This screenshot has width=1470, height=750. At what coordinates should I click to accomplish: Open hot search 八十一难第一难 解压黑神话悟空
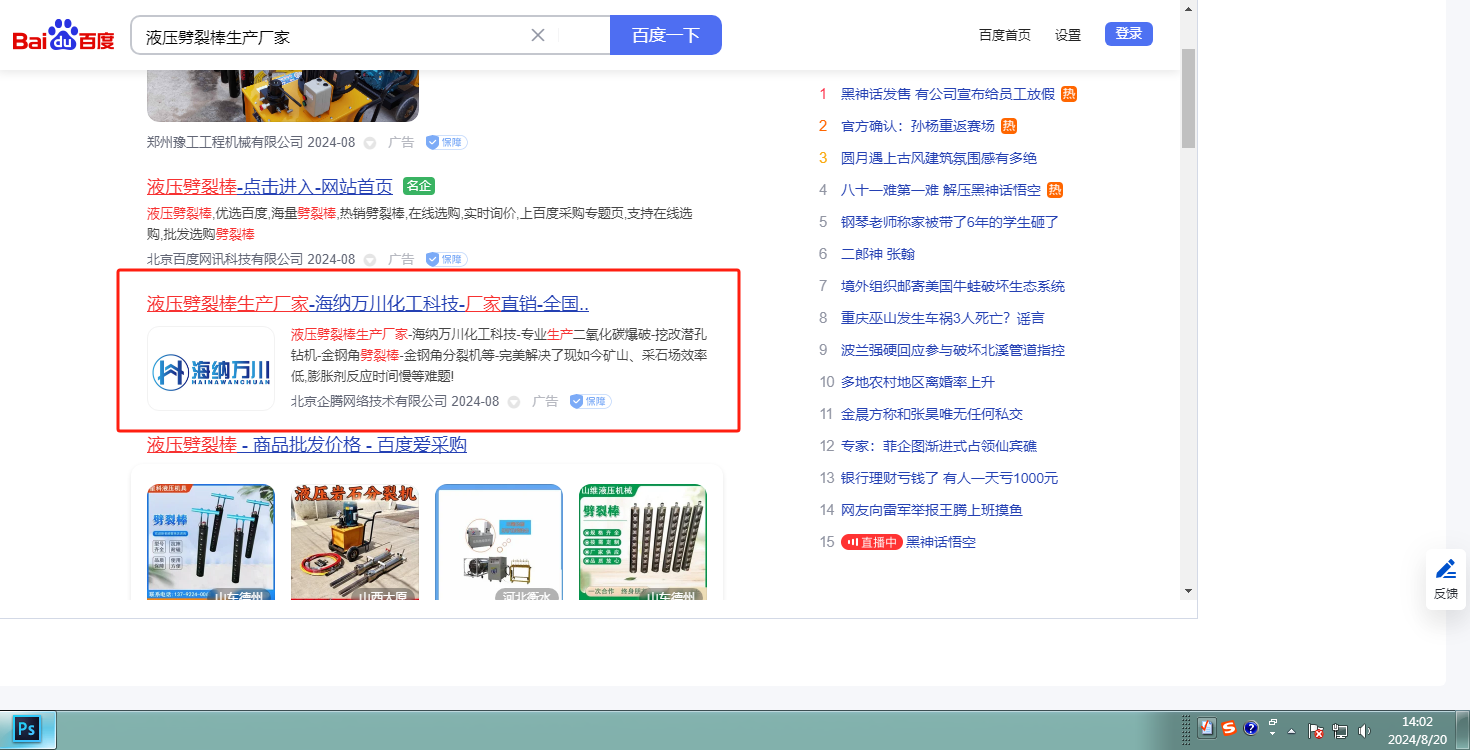click(941, 190)
